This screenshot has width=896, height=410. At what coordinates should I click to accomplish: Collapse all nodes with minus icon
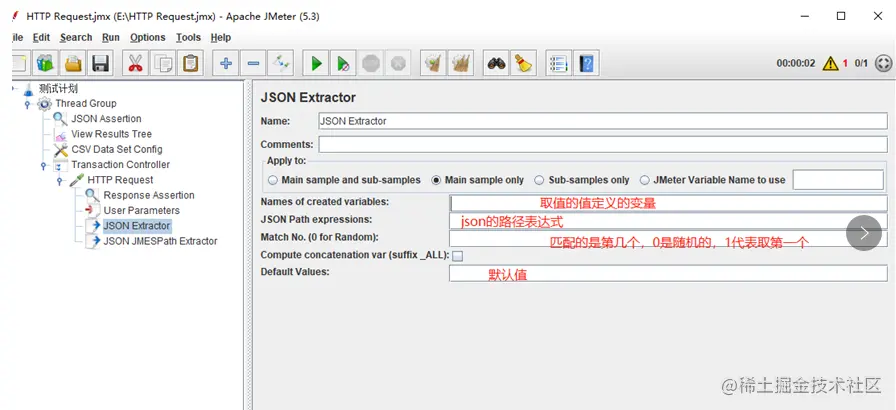pos(253,63)
